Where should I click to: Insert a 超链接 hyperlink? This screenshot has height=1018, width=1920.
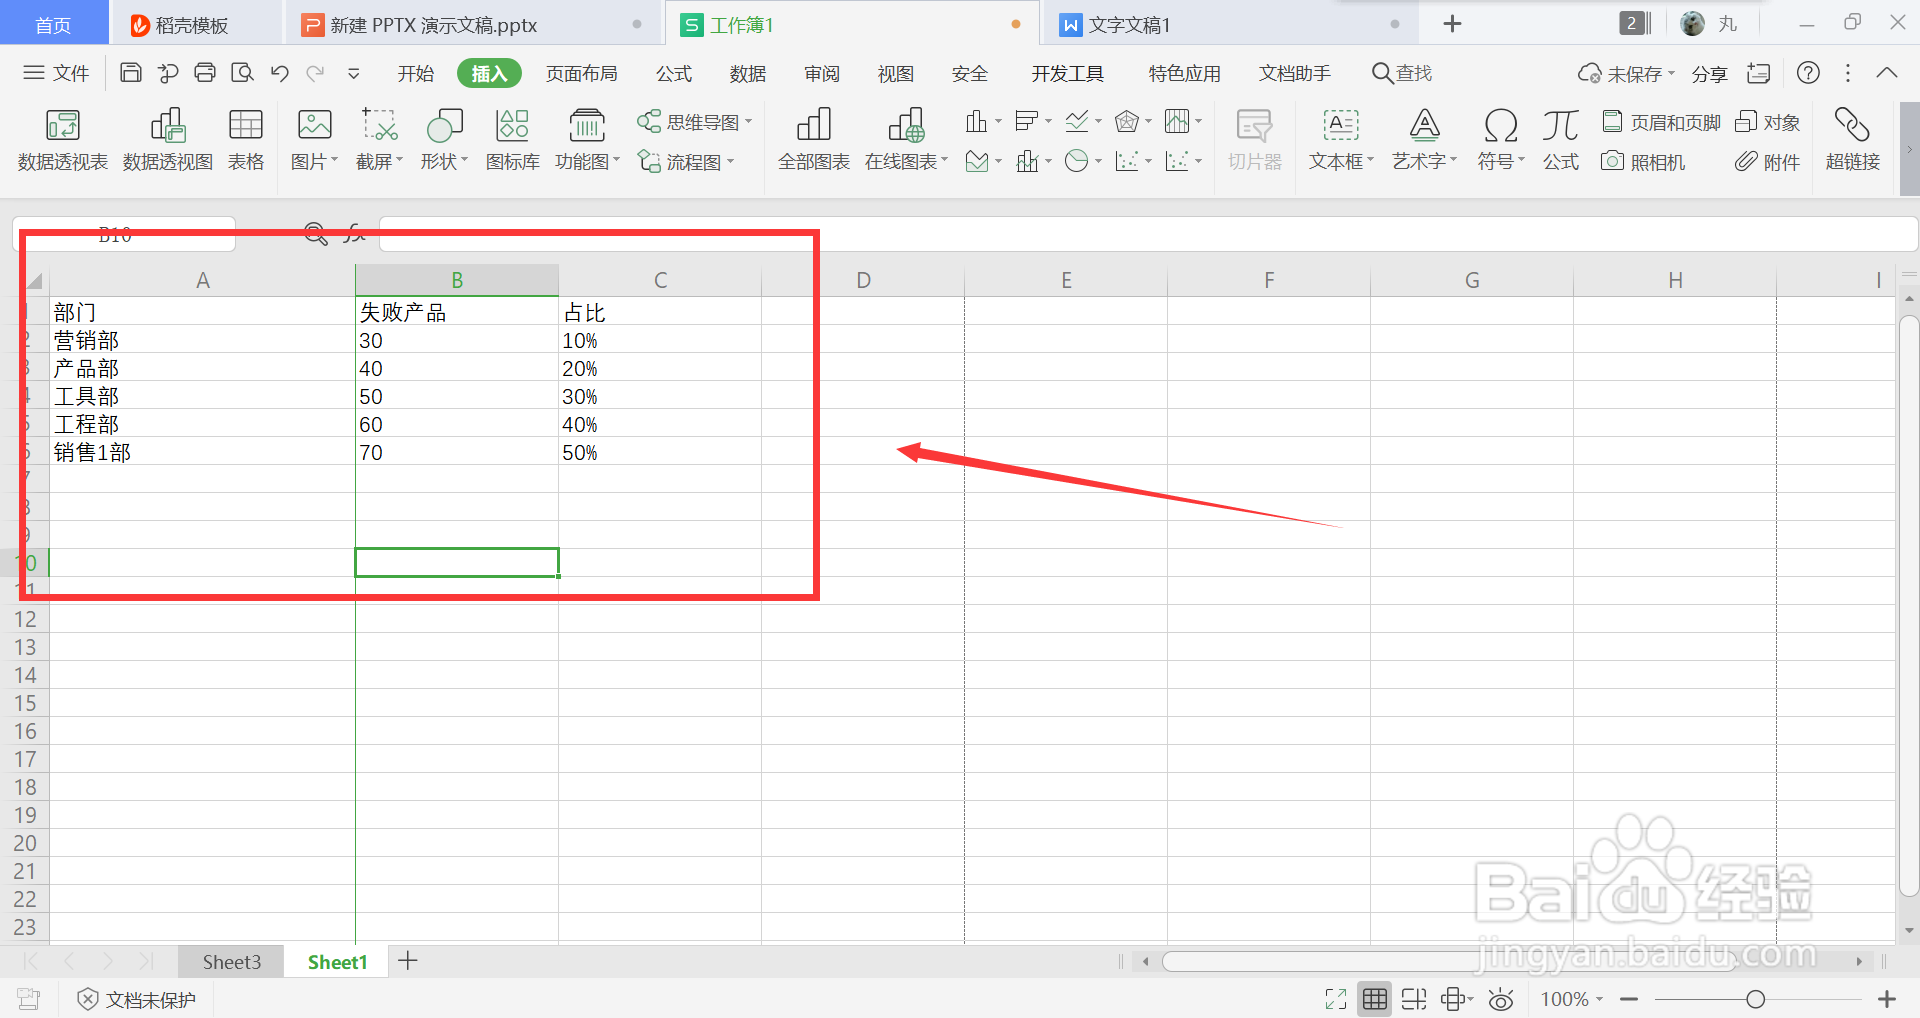(1852, 139)
